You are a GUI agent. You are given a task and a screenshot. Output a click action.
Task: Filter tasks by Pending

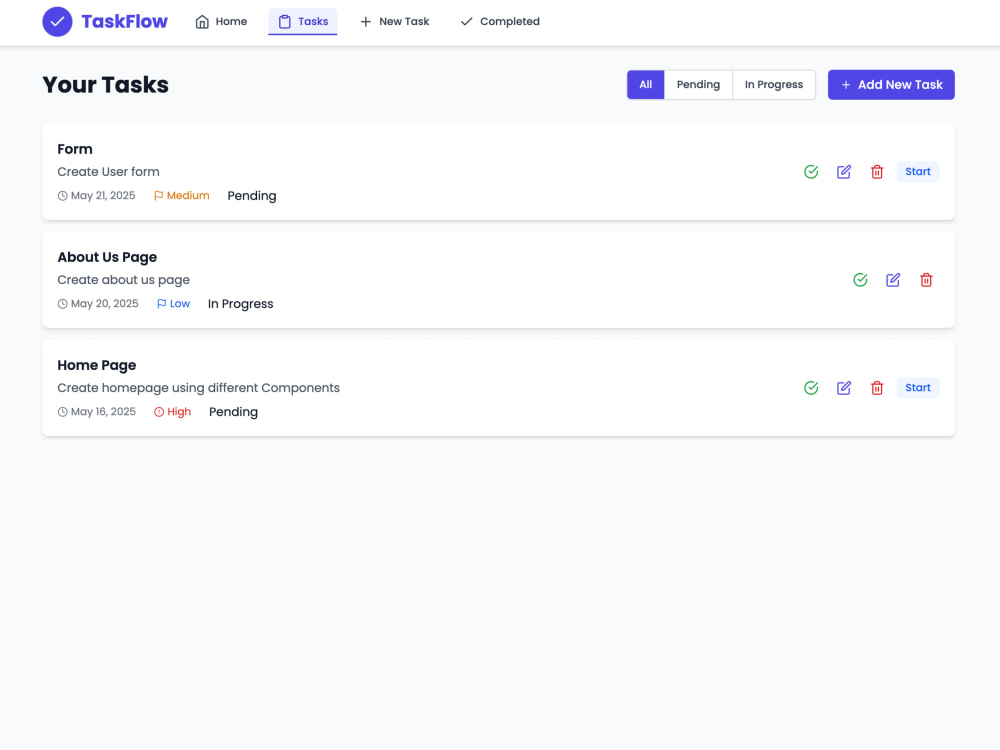pos(698,85)
